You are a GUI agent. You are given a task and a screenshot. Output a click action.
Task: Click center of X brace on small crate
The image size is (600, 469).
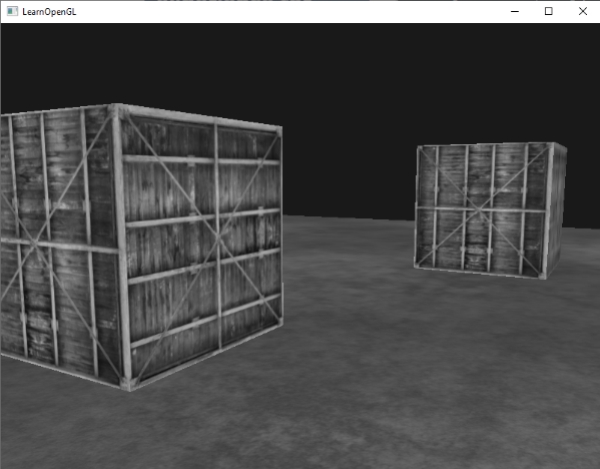click(481, 208)
